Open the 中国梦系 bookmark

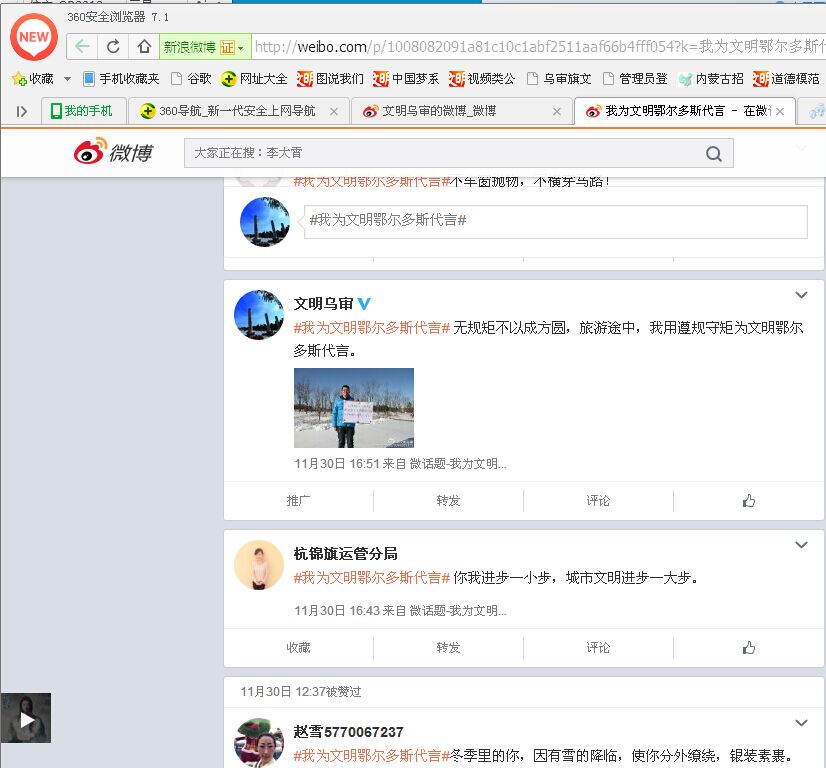pos(406,79)
